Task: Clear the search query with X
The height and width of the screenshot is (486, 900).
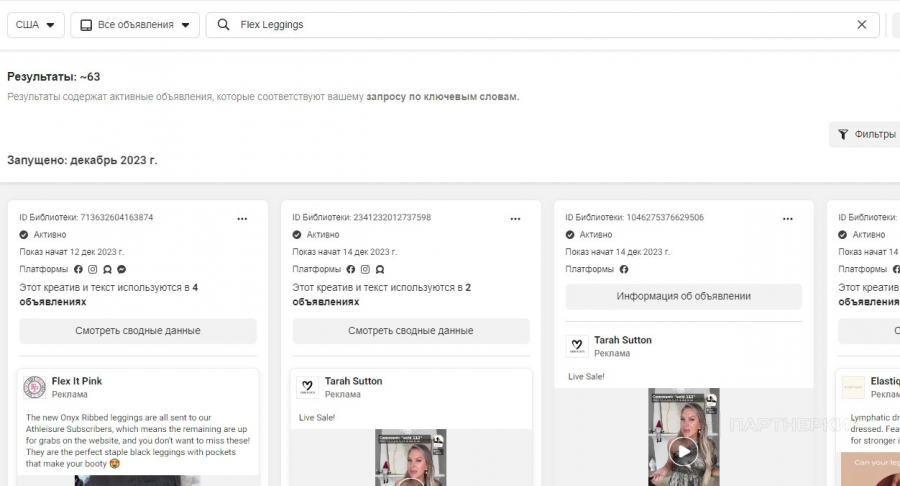Action: 862,25
